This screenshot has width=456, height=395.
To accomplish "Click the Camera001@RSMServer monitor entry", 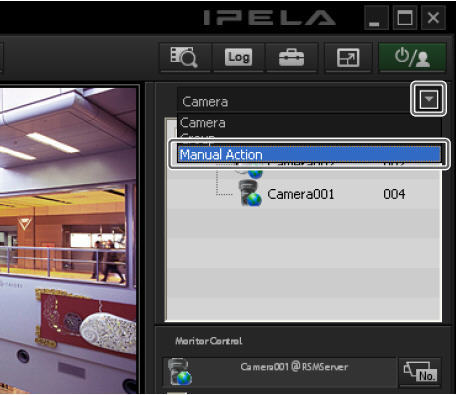I will pos(279,372).
